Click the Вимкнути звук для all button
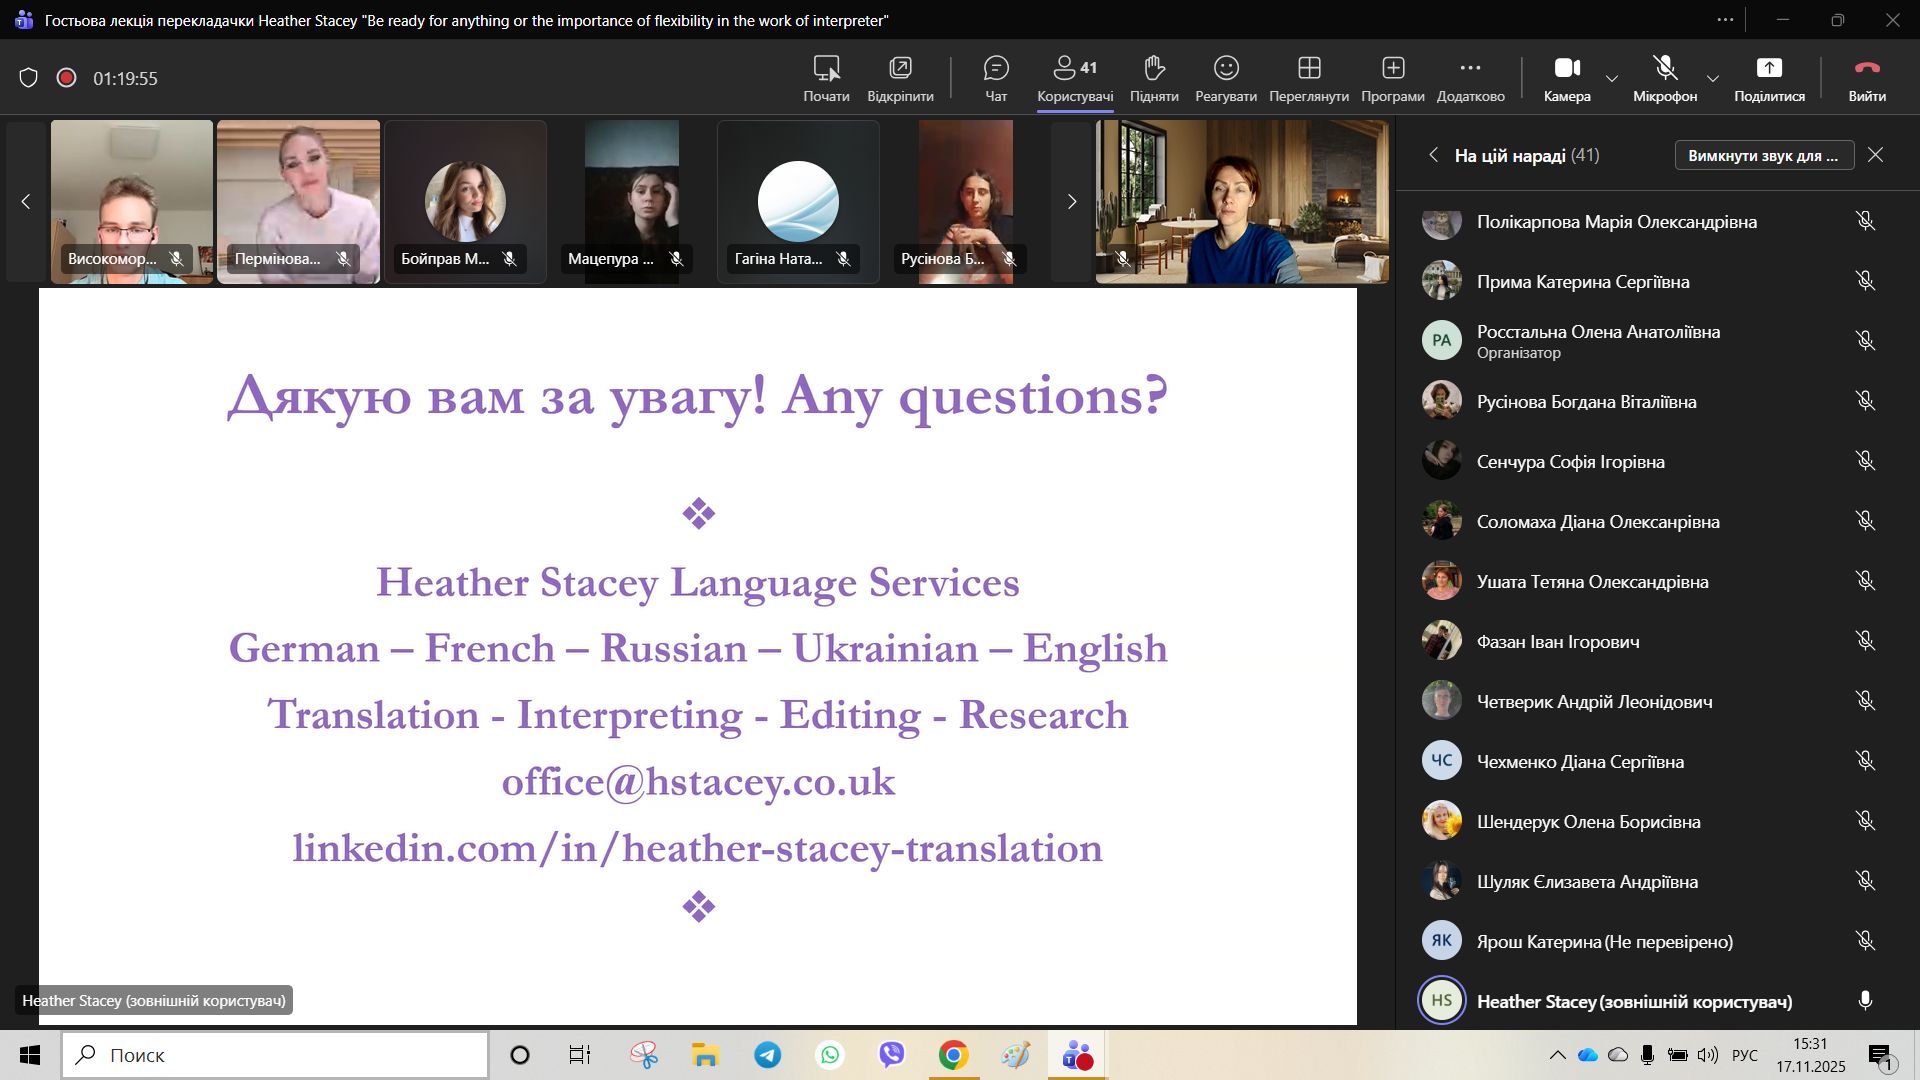The image size is (1920, 1080). (1764, 155)
